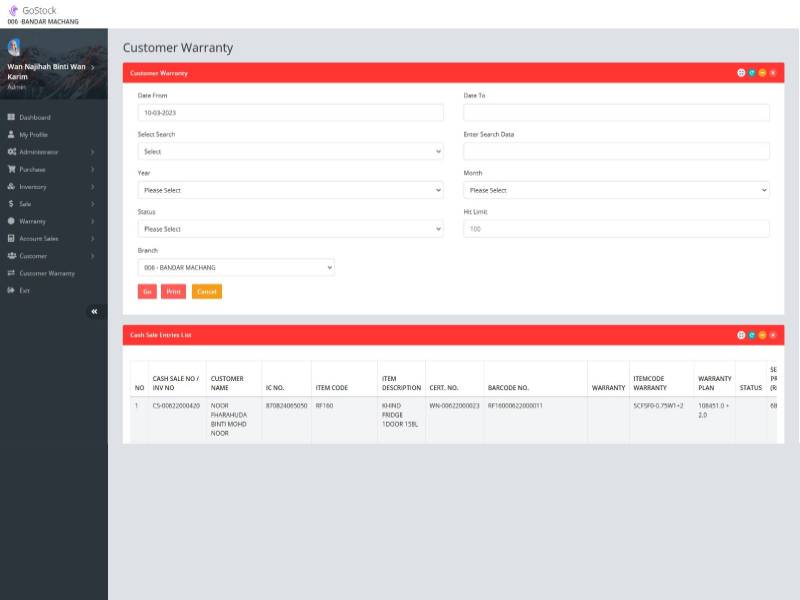
Task: Click the teal refresh icon on Customer Warranty panel
Action: 752,73
